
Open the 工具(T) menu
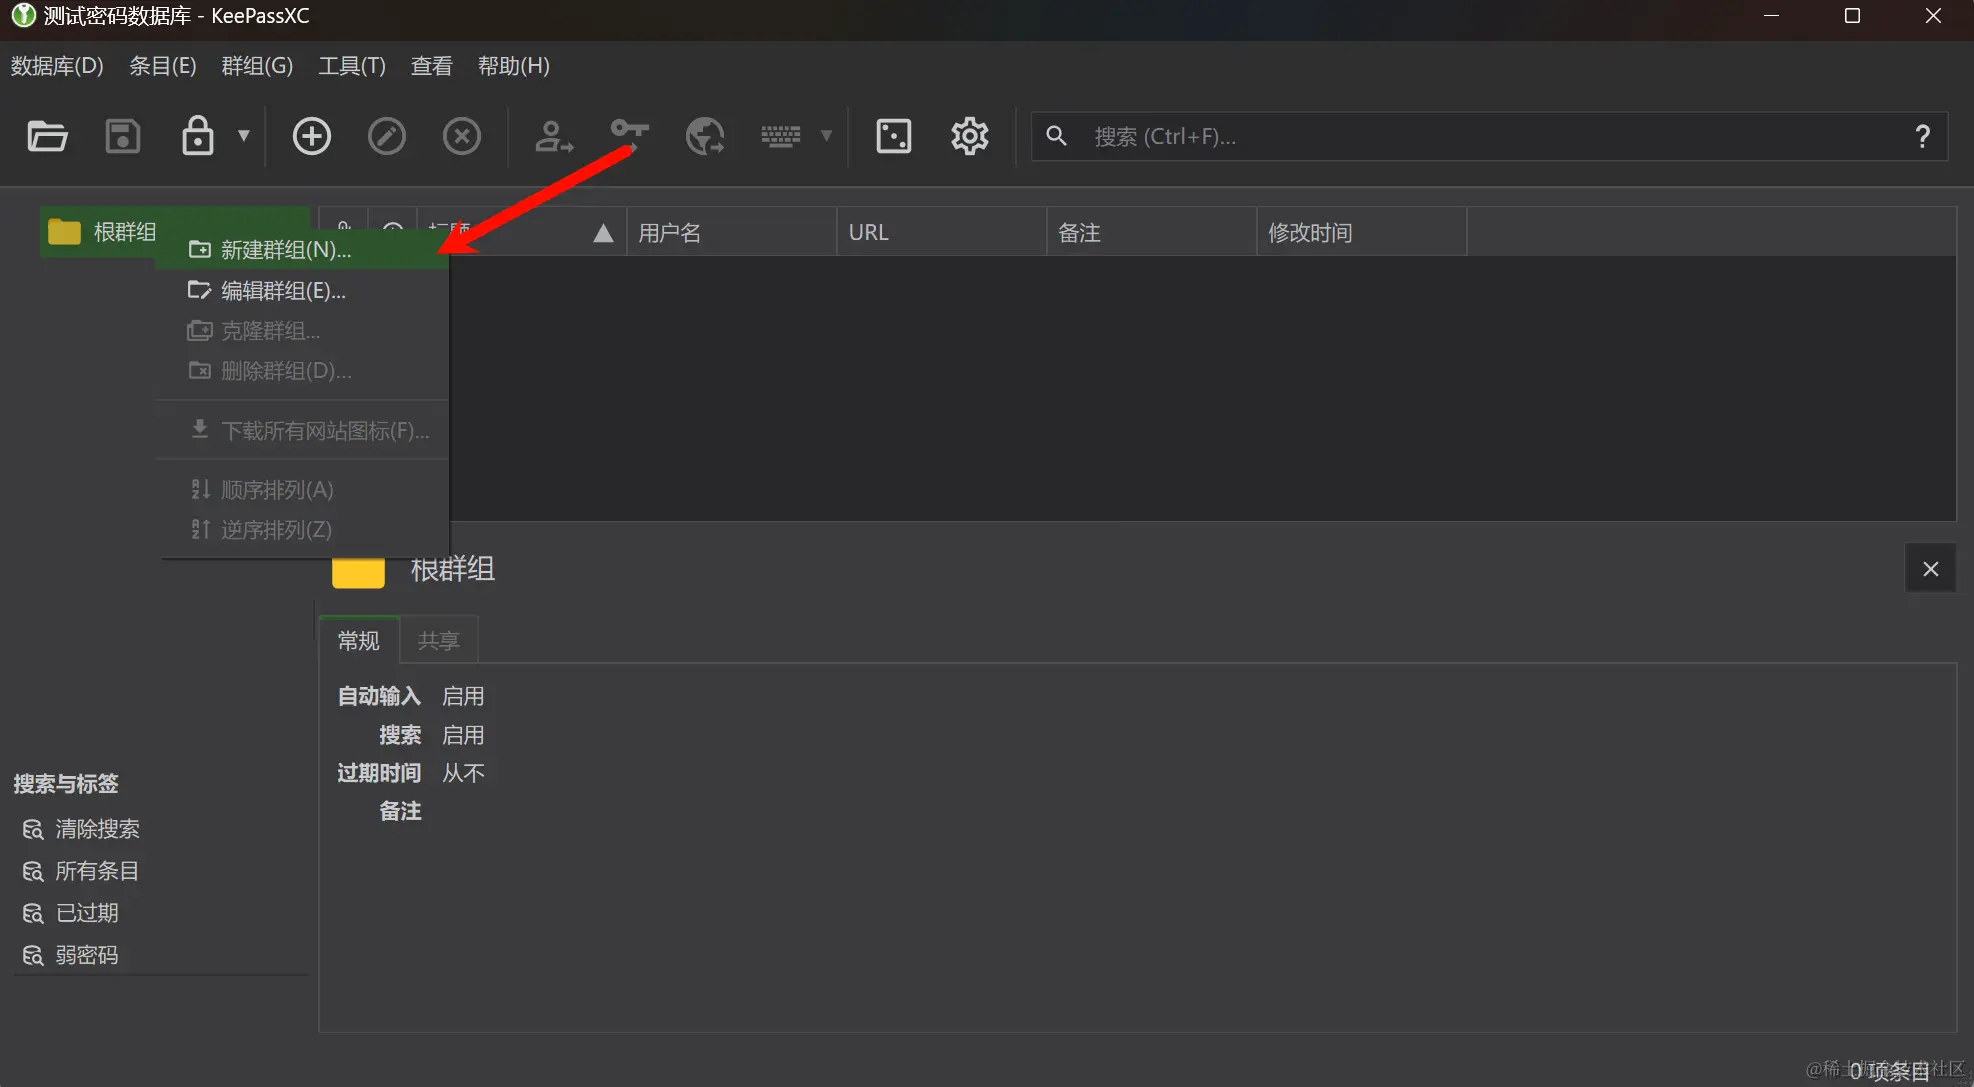(x=351, y=66)
